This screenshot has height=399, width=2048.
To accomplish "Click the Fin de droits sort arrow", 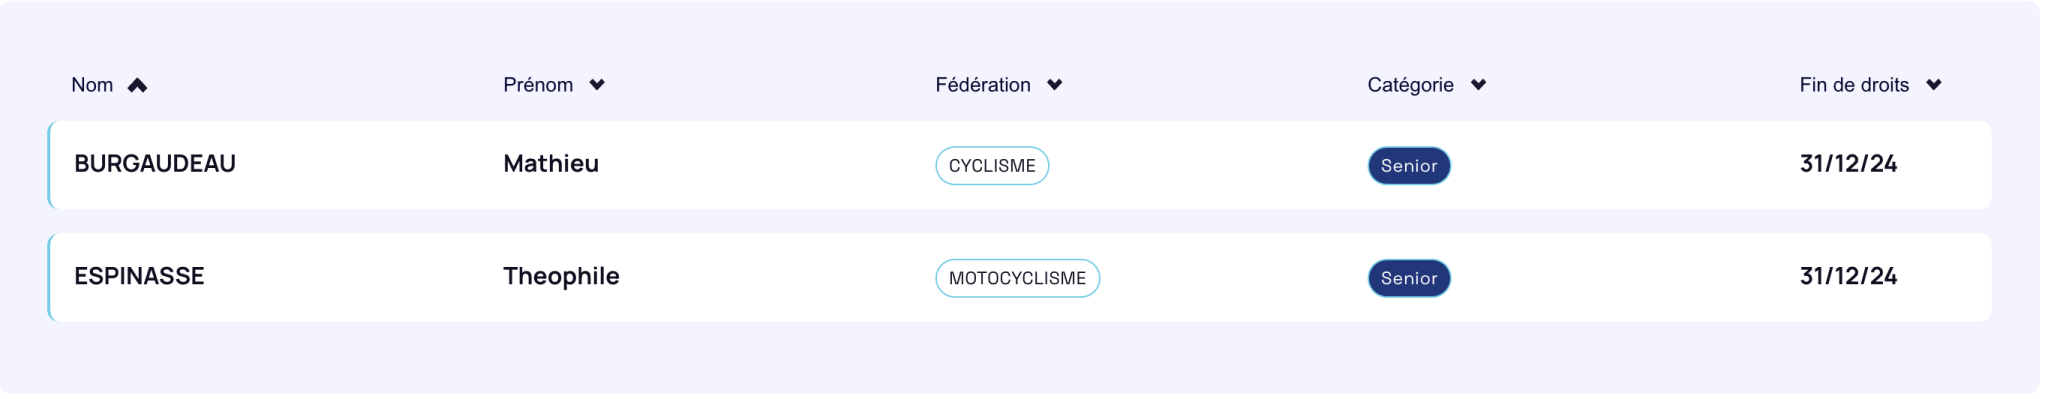I will click(1933, 85).
